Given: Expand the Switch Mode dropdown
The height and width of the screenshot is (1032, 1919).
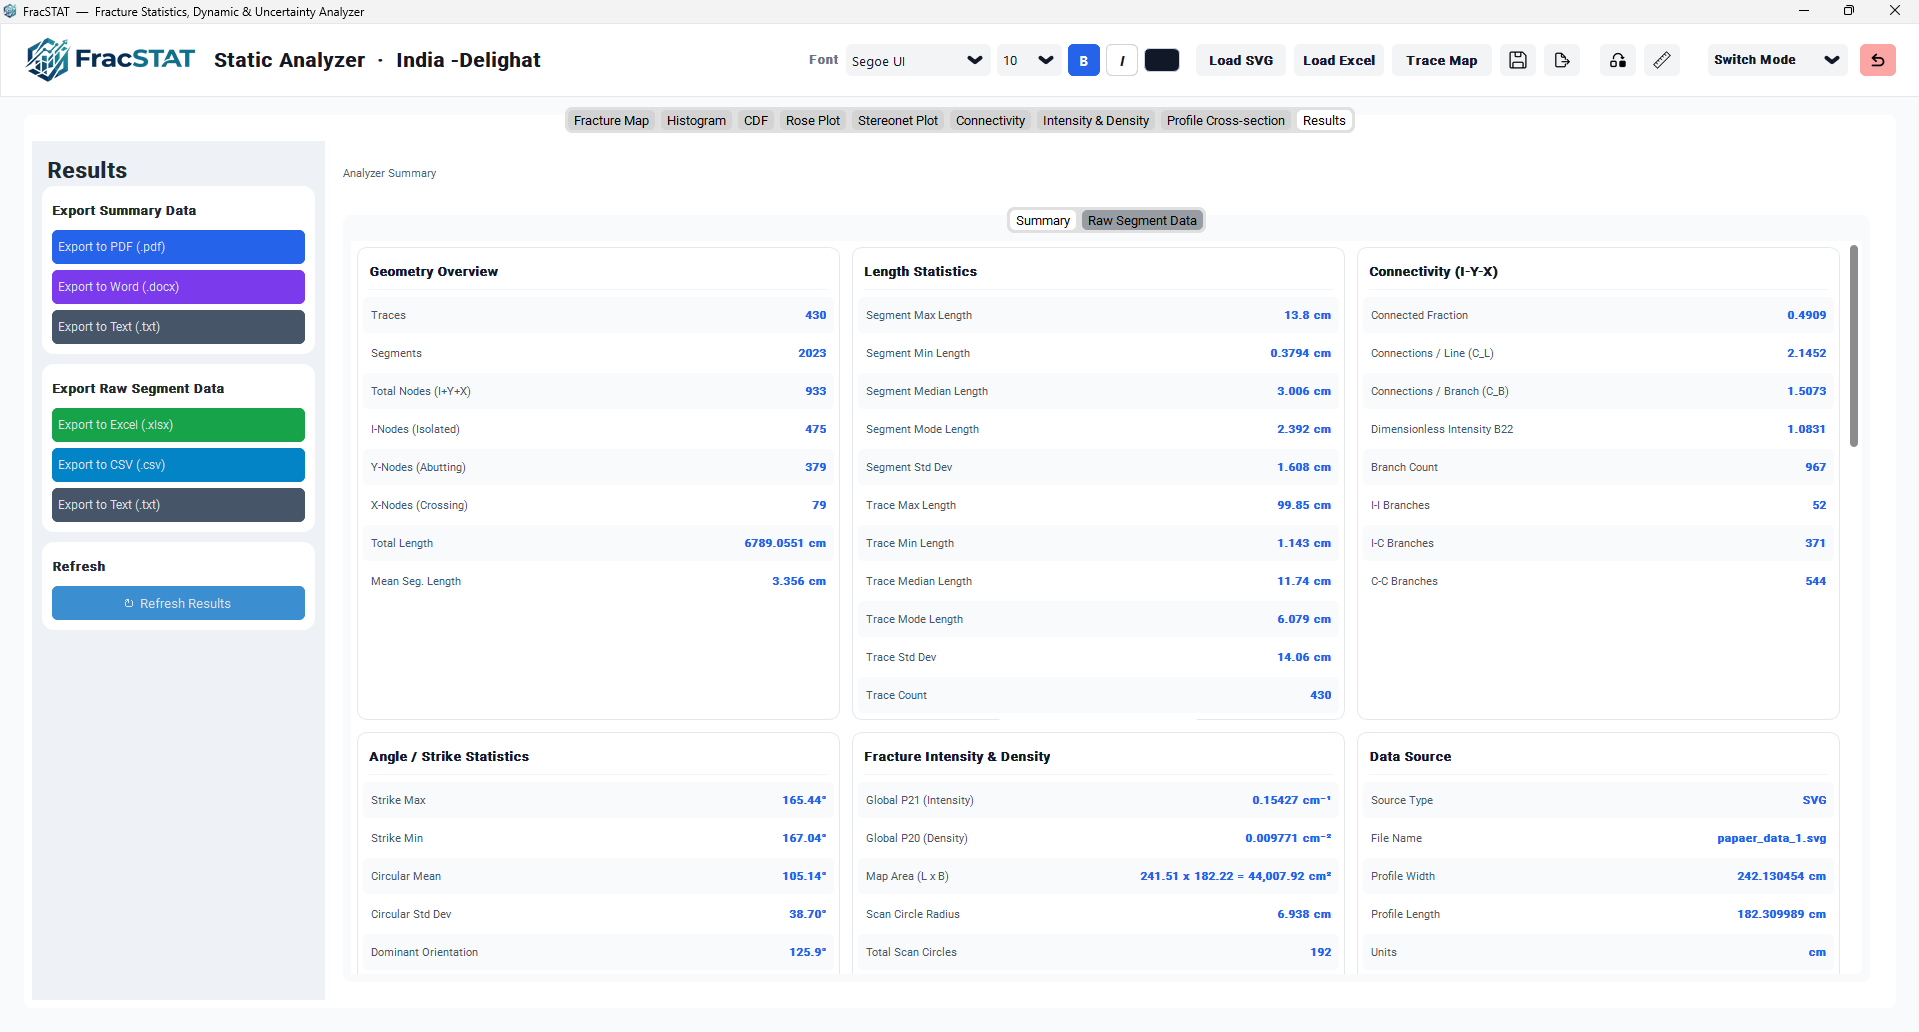Looking at the screenshot, I should tap(1776, 60).
